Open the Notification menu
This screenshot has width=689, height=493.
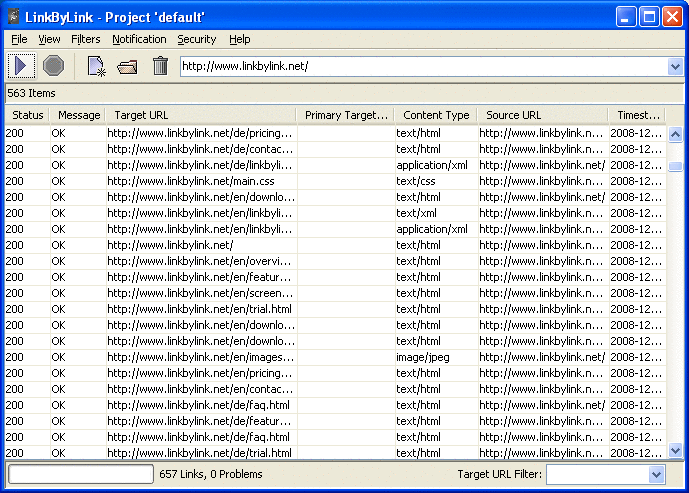tap(139, 40)
